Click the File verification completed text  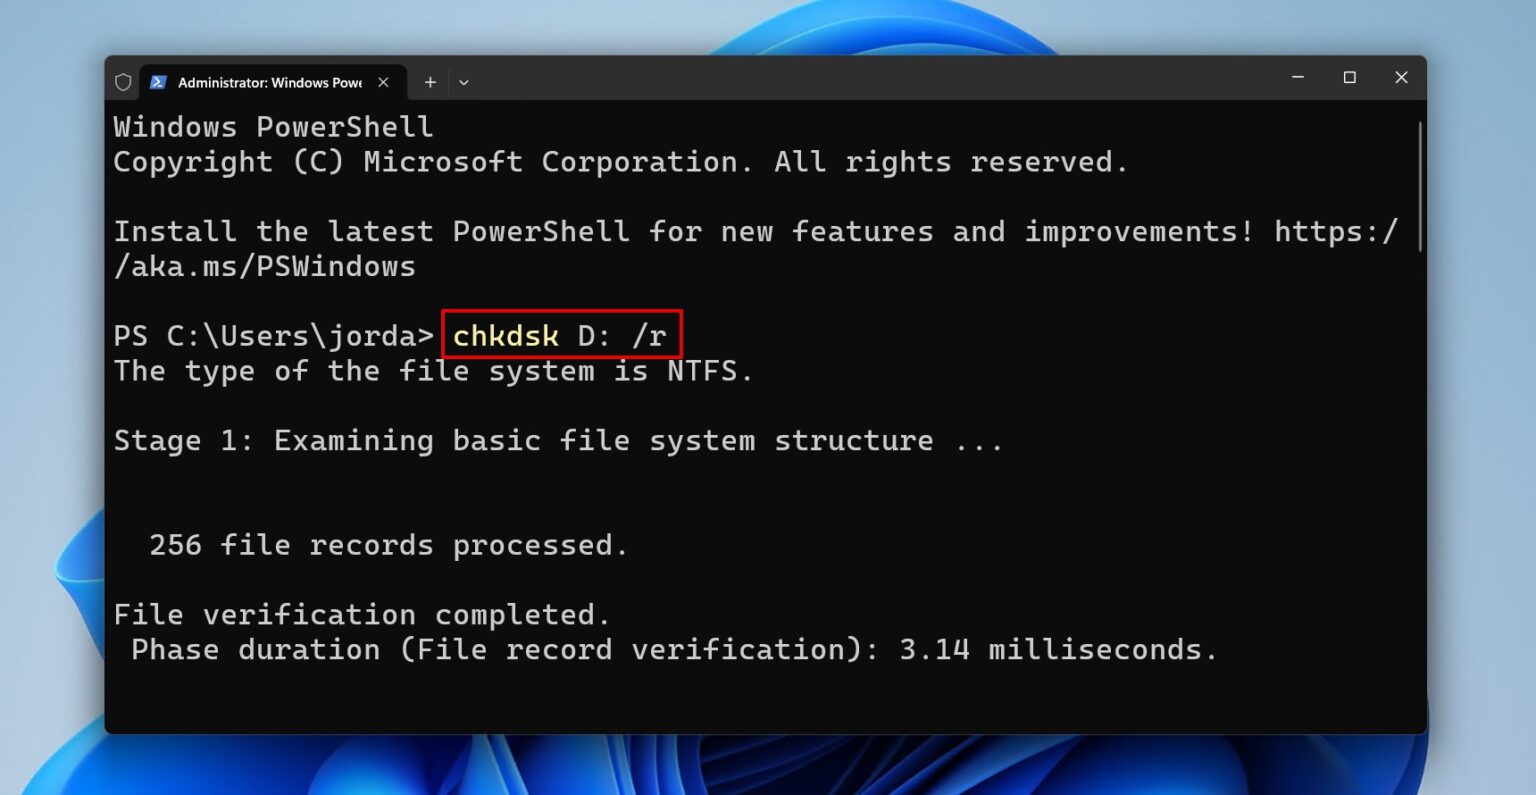click(x=361, y=614)
